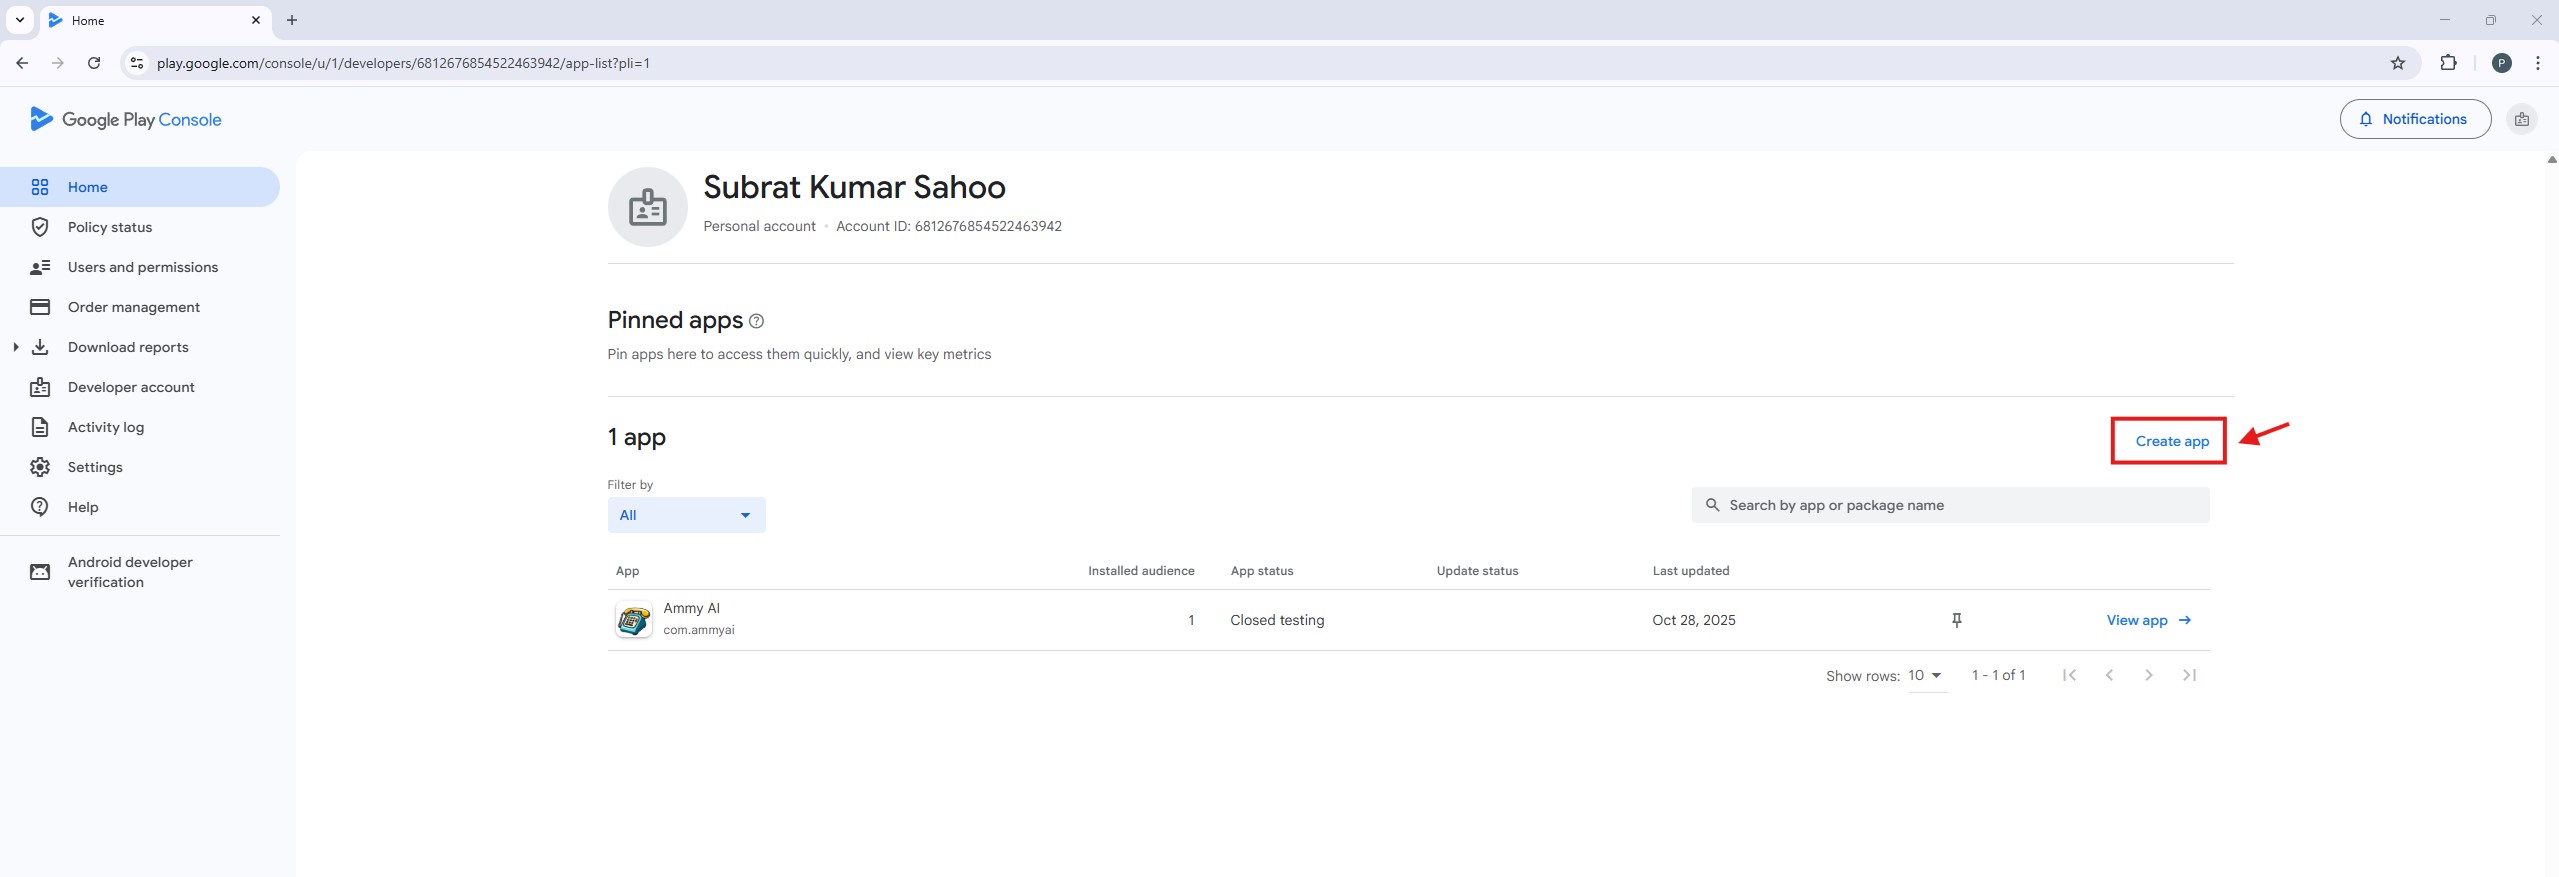Open the Filter by All dropdown
Screen dimensions: 2559x877
pos(686,515)
